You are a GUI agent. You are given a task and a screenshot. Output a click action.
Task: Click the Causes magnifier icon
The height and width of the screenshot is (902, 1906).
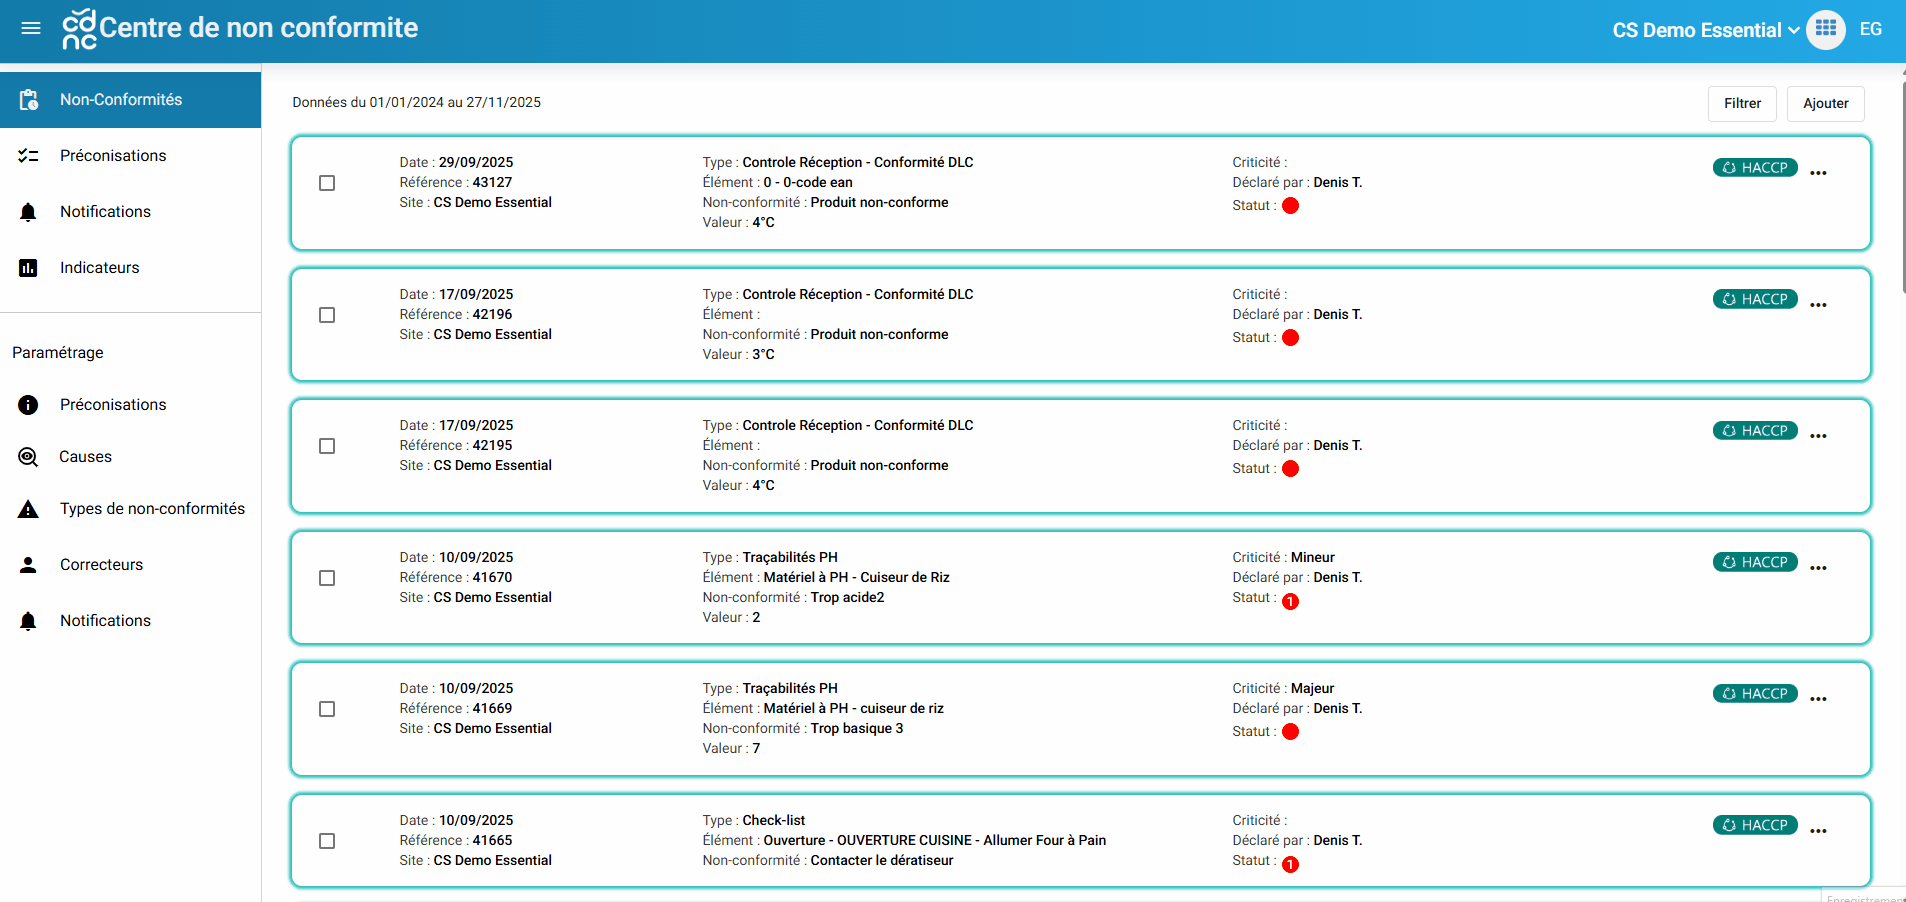point(28,457)
